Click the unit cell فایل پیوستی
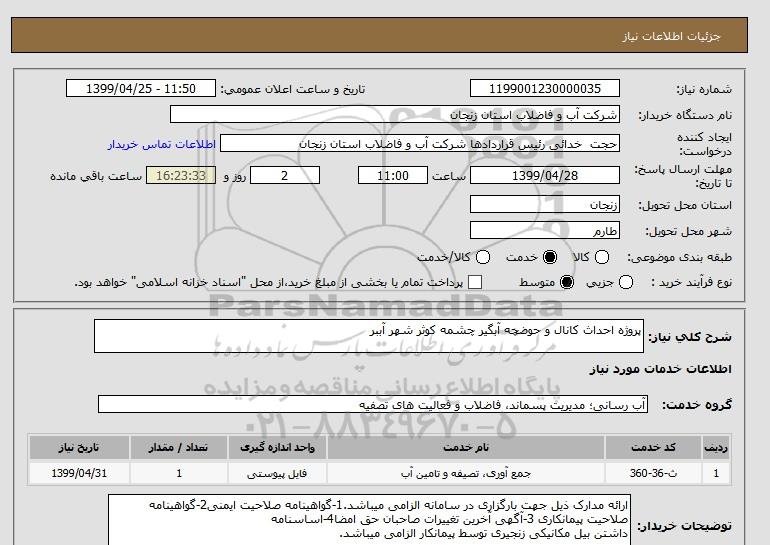 click(277, 473)
